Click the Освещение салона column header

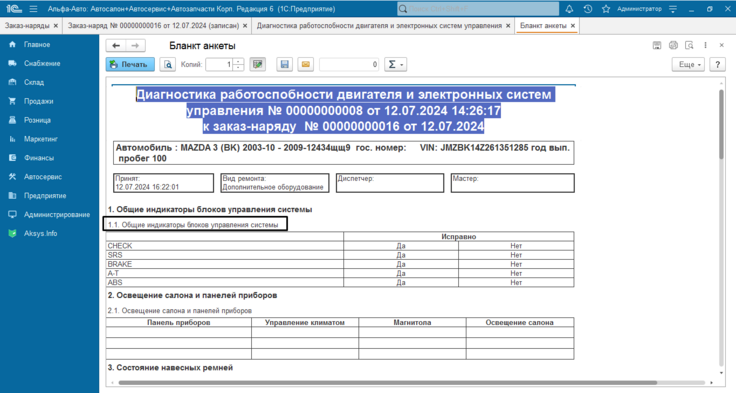click(x=520, y=322)
